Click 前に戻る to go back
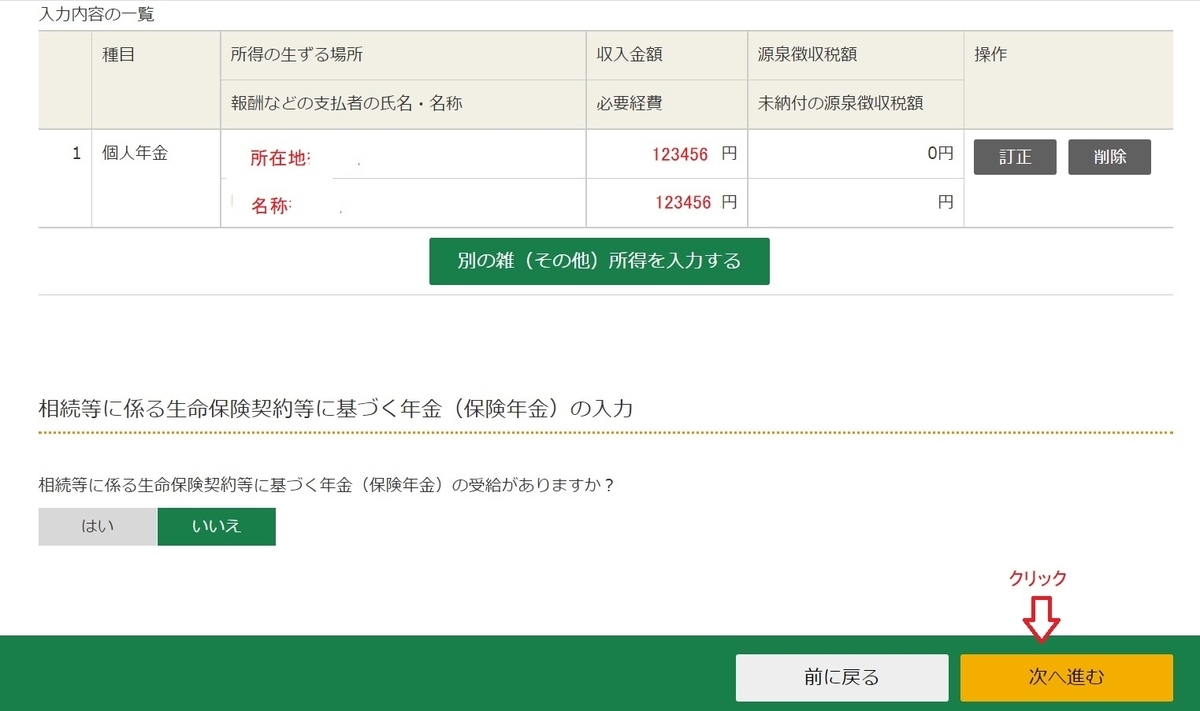This screenshot has width=1200, height=711. coord(842,677)
